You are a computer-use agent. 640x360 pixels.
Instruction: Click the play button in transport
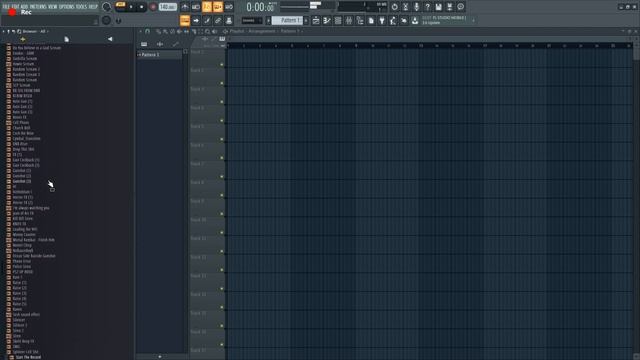131,7
